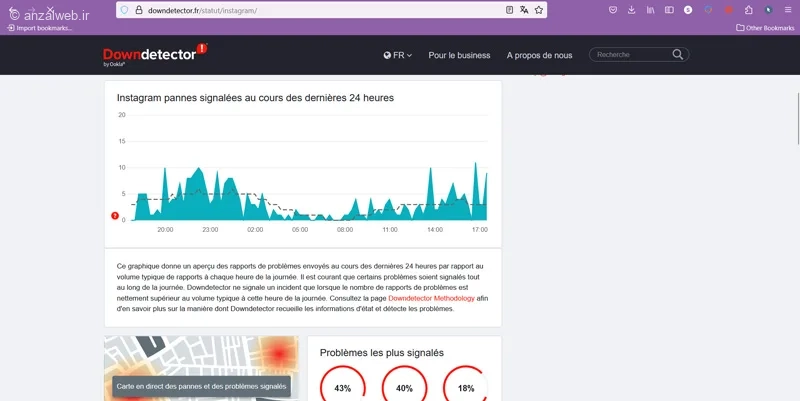The height and width of the screenshot is (401, 800).
Task: Toggle the browser sidebar icon
Action: point(669,10)
